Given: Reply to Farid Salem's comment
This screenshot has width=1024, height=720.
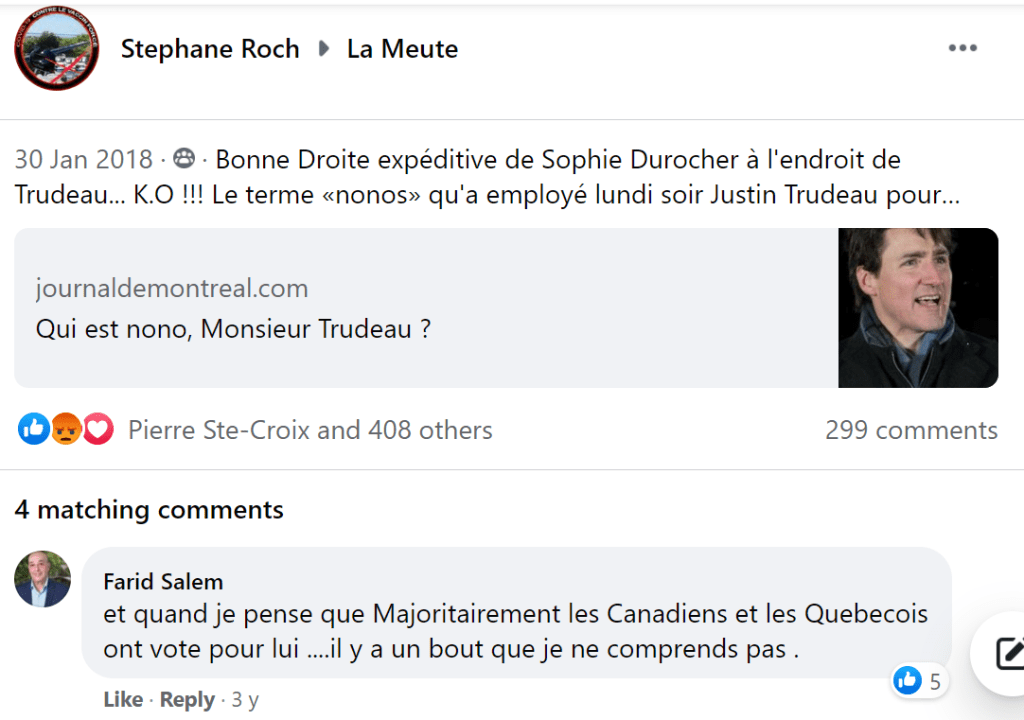Looking at the screenshot, I should 187,700.
